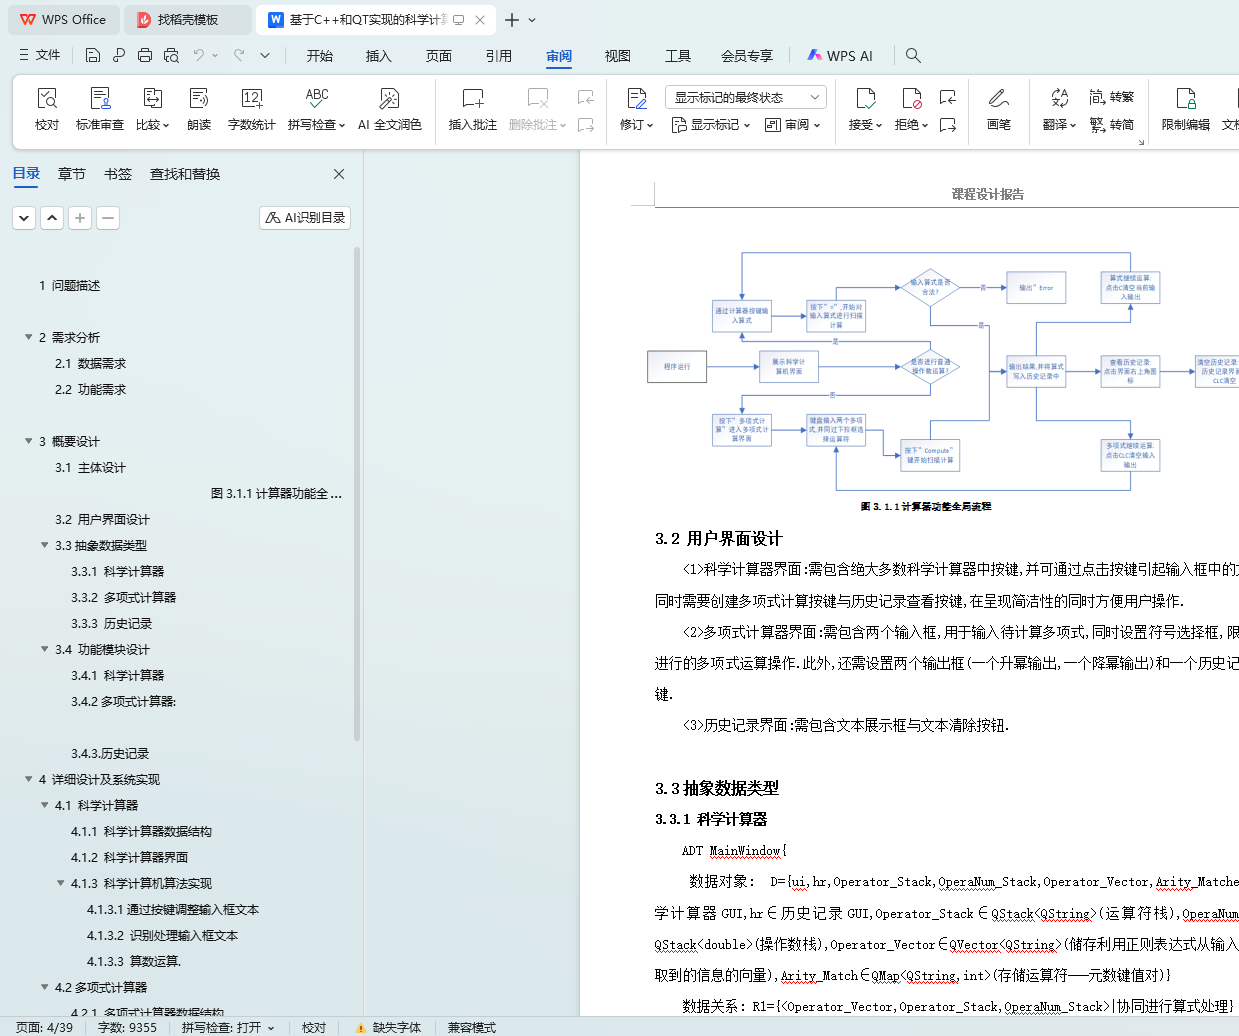Click 字数: 9355 in status bar
The width and height of the screenshot is (1239, 1036).
pyautogui.click(x=127, y=1027)
